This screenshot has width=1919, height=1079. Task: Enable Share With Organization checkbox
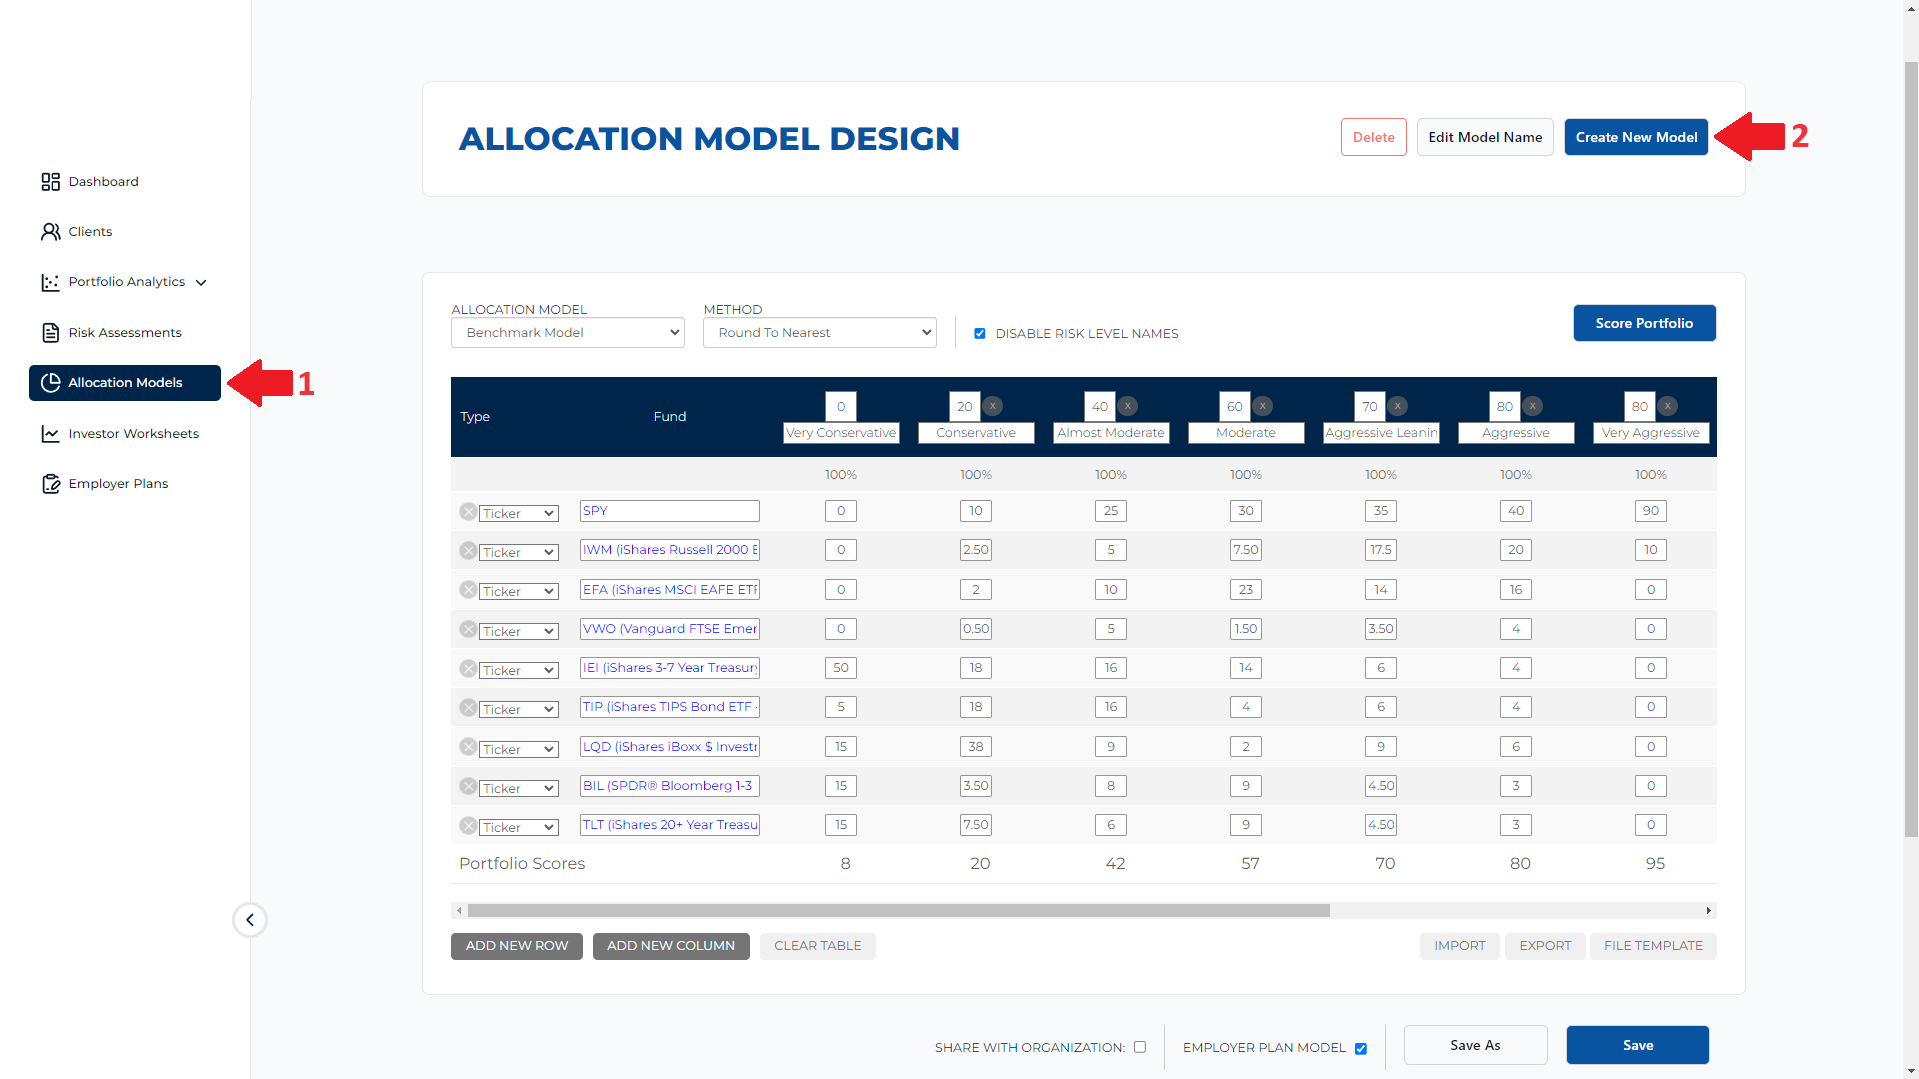point(1140,1047)
